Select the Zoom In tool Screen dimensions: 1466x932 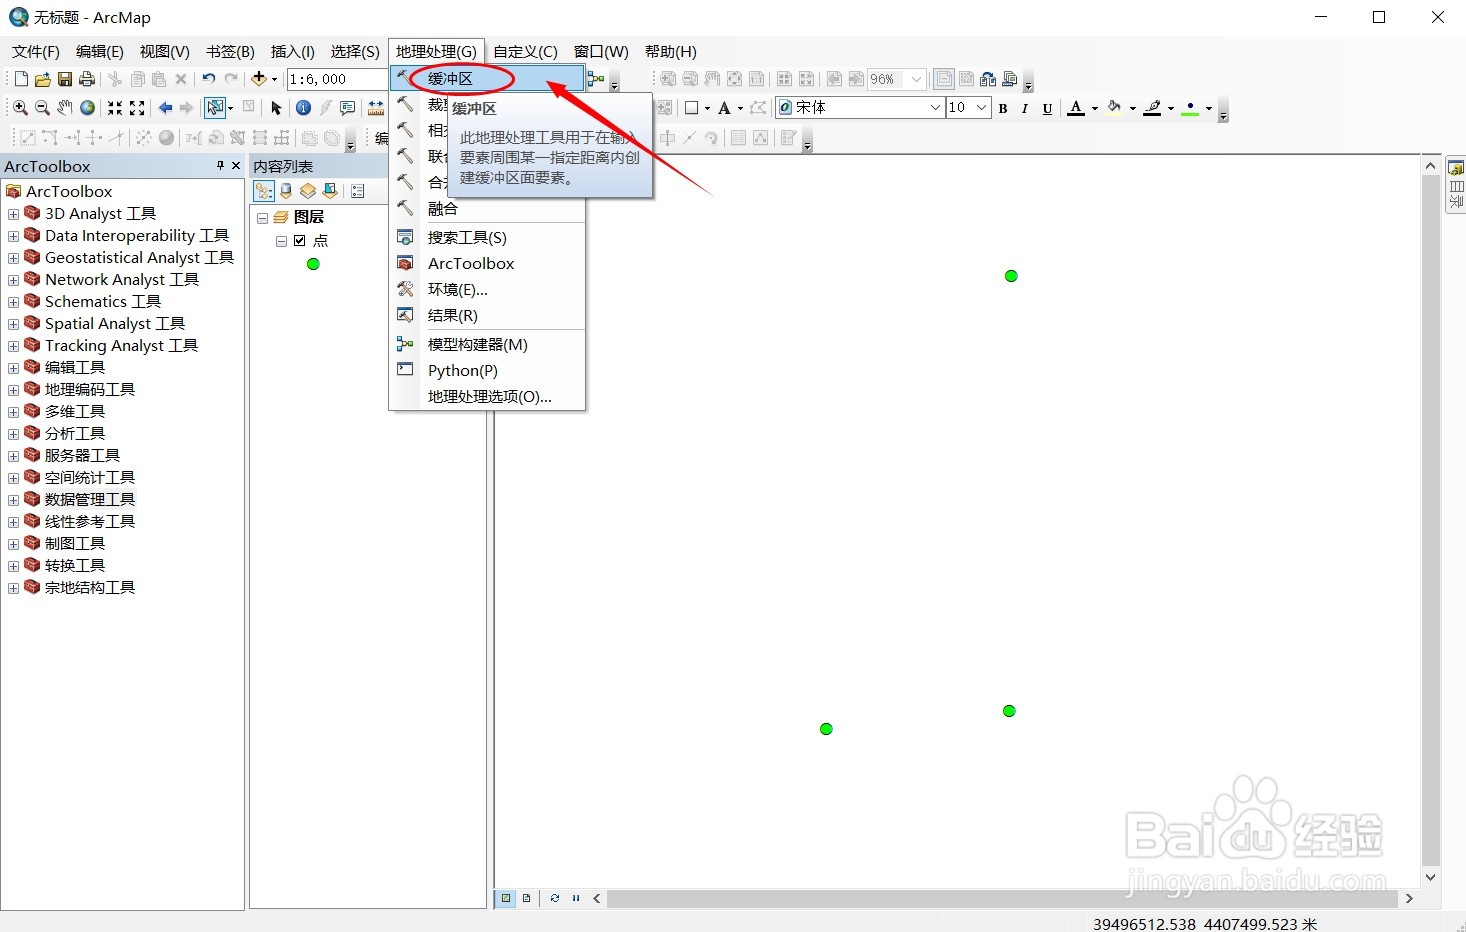[x=20, y=108]
